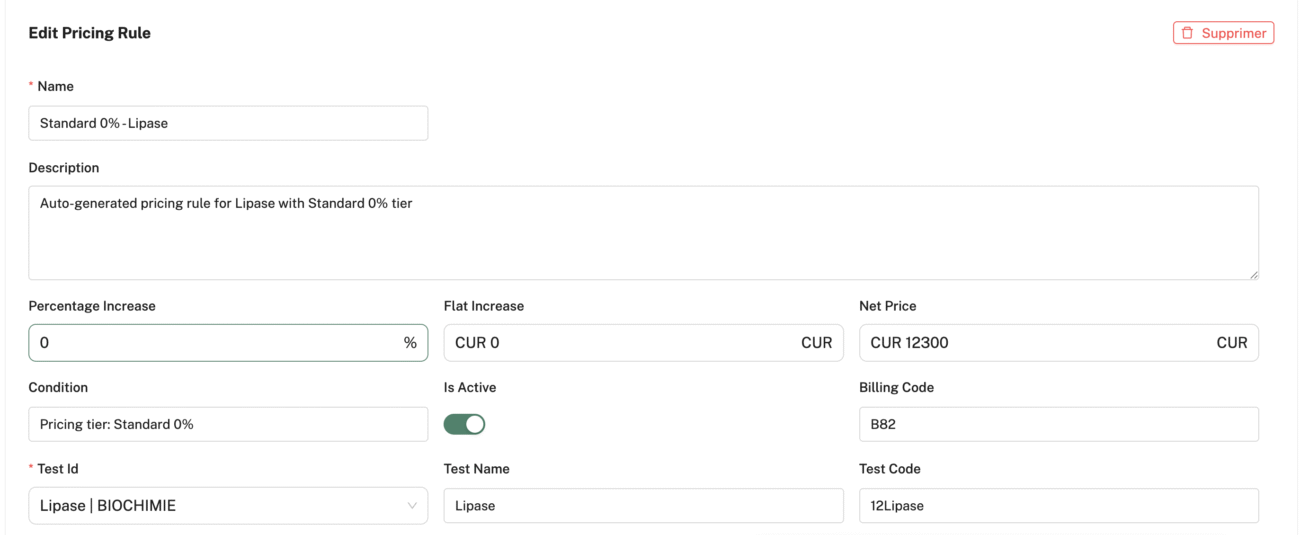Image resolution: width=1300 pixels, height=535 pixels.
Task: Click the percent suffix in Percentage Increase
Action: point(410,342)
